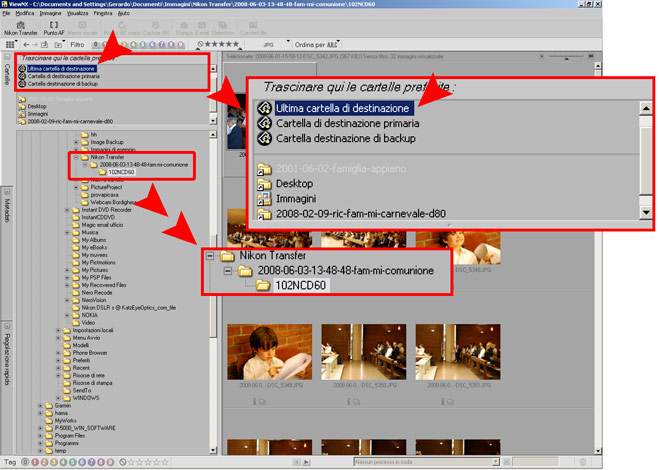Apply tag 5 in bottom Tag bar
Viewport: 660px width, 470px height.
(x=72, y=462)
